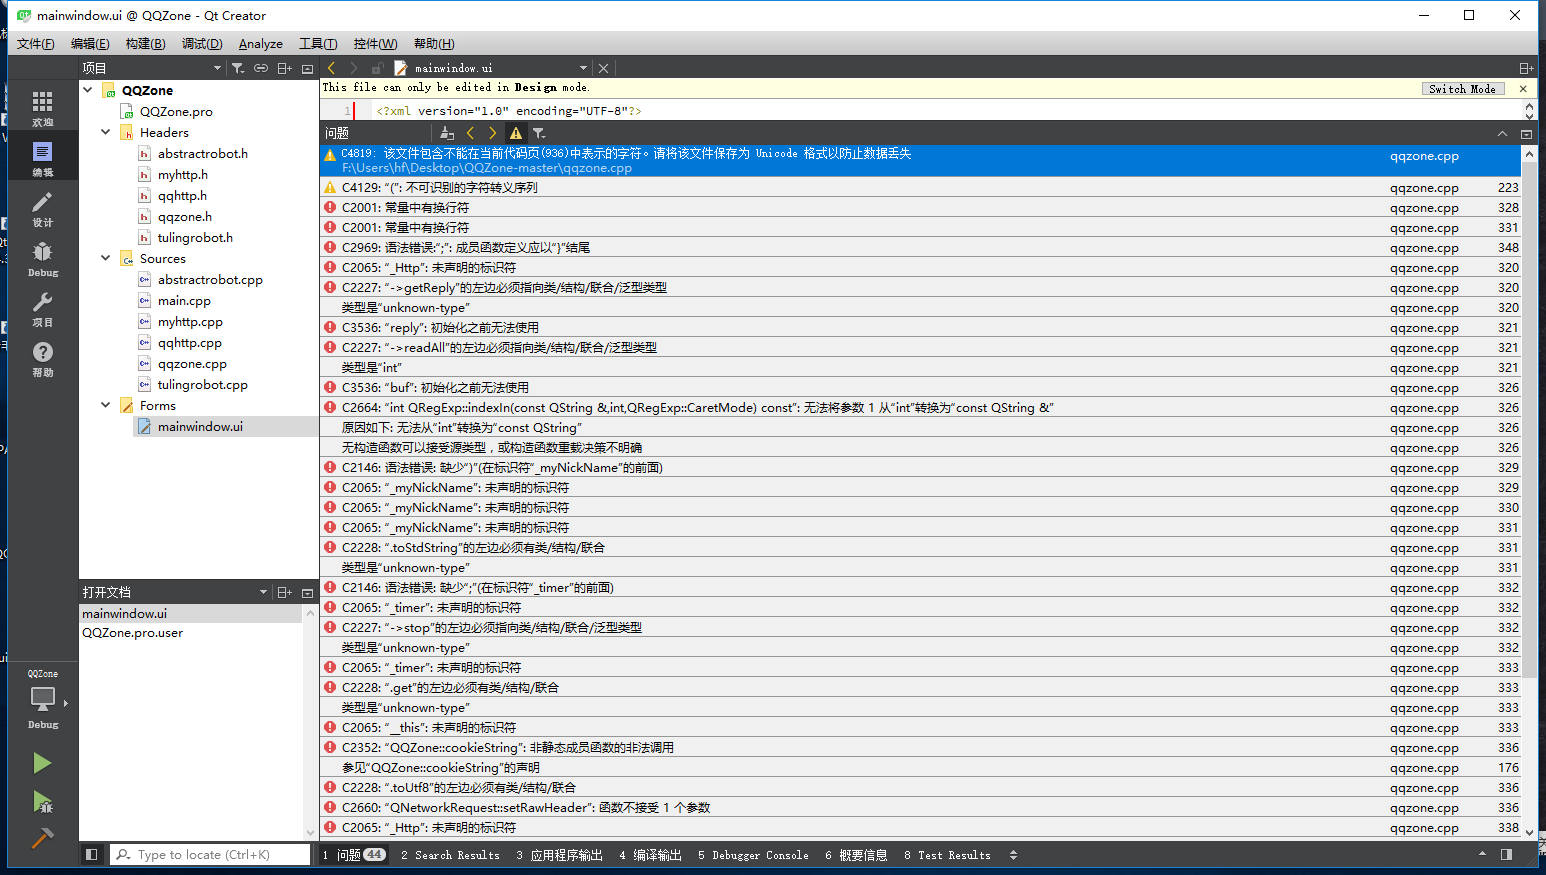1546x875 pixels.
Task: Collapse the Sources folder
Action: 106,258
